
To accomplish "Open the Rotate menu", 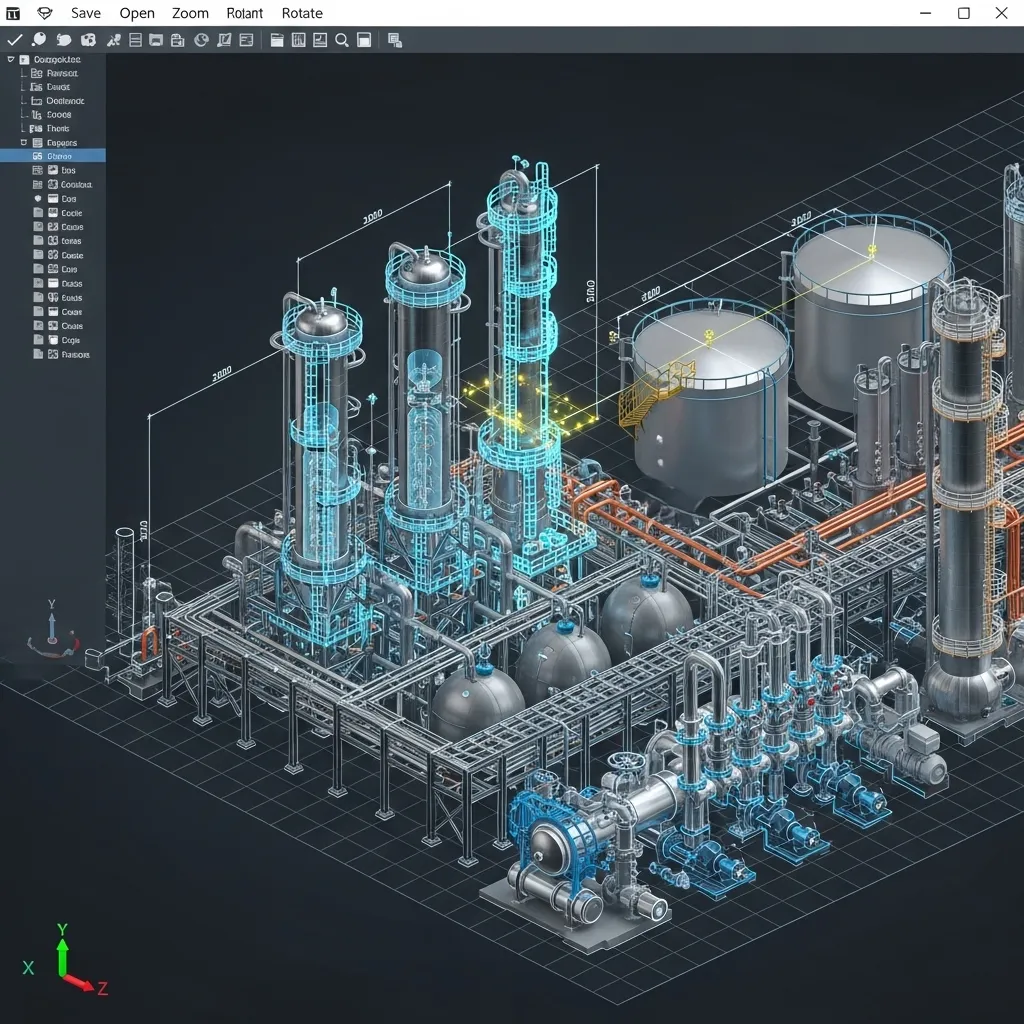I will click(x=302, y=13).
